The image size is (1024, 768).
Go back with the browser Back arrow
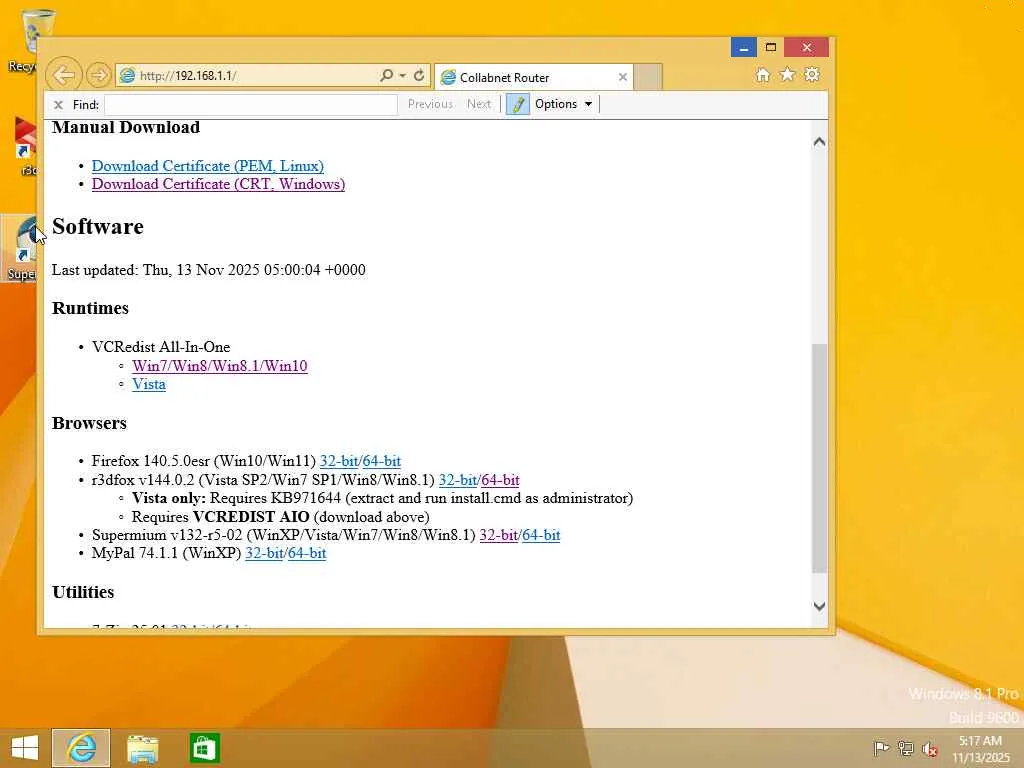(63, 75)
